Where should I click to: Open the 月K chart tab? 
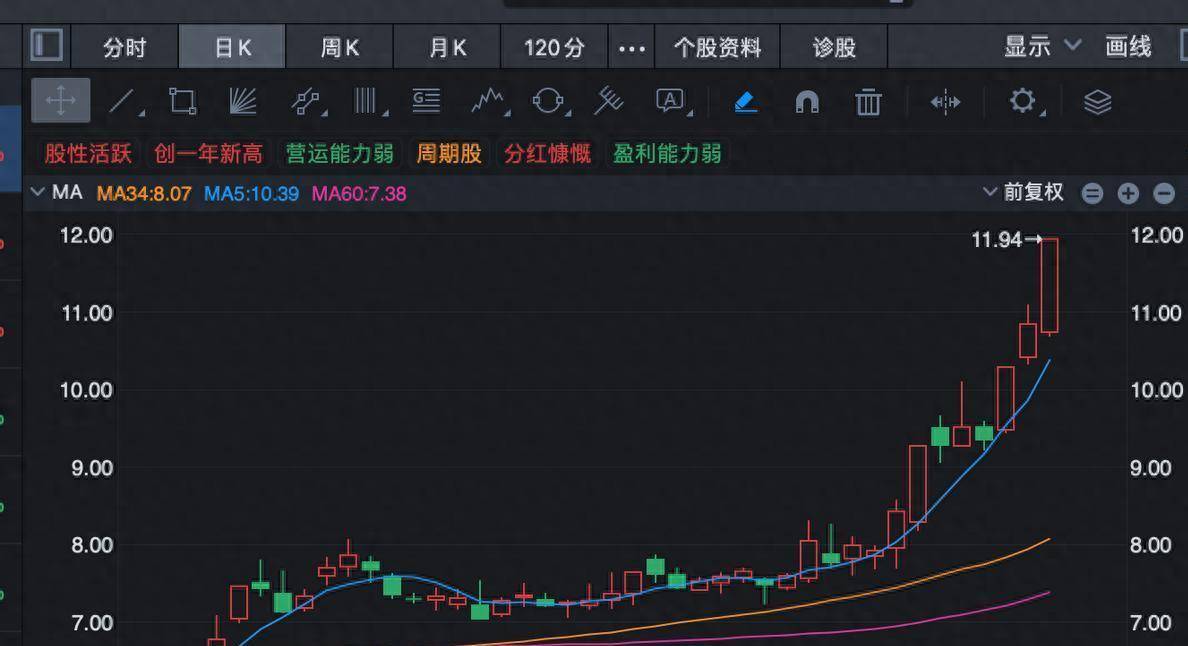447,48
